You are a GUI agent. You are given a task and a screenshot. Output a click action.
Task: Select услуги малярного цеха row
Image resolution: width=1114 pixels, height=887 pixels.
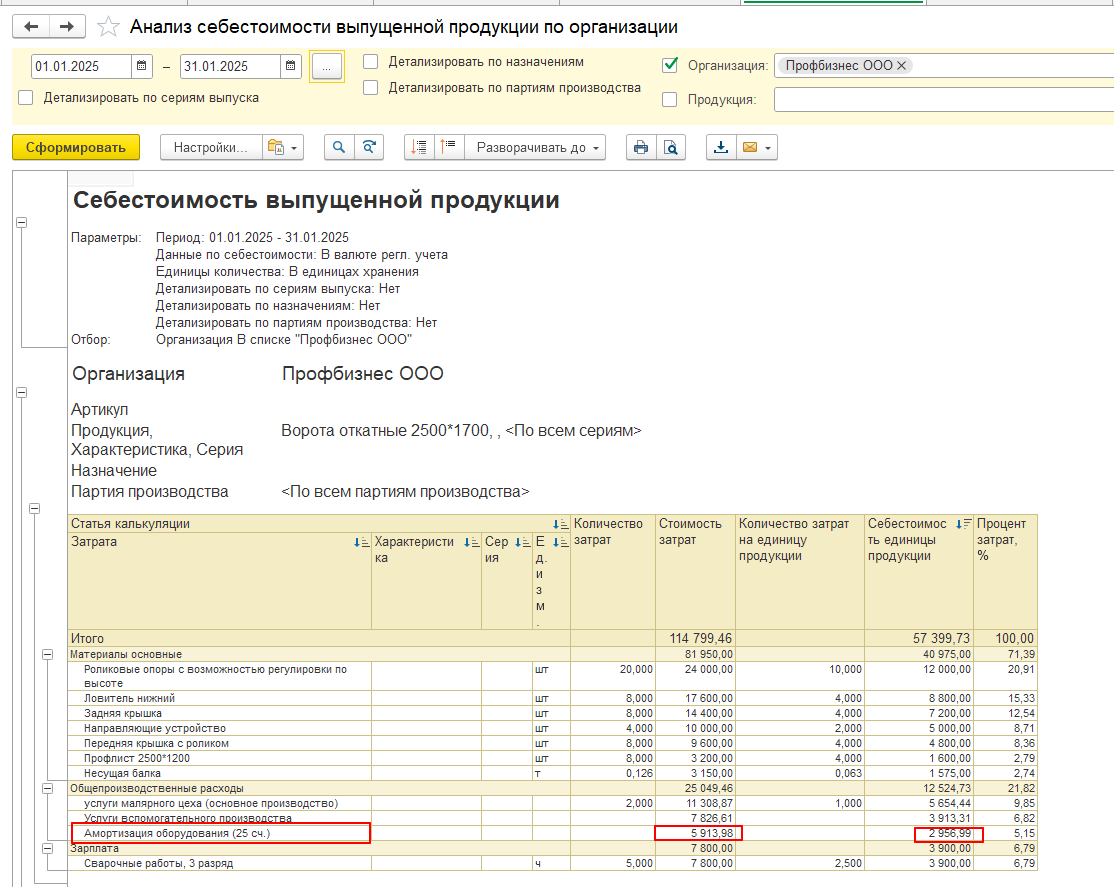553,803
